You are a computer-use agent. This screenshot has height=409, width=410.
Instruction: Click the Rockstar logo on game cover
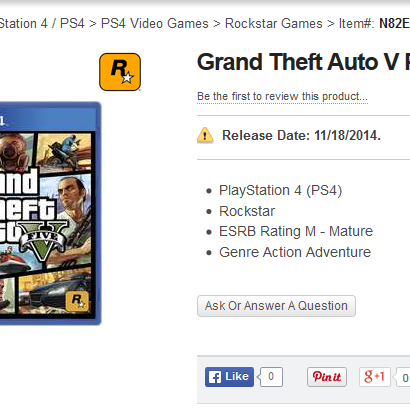(x=77, y=301)
